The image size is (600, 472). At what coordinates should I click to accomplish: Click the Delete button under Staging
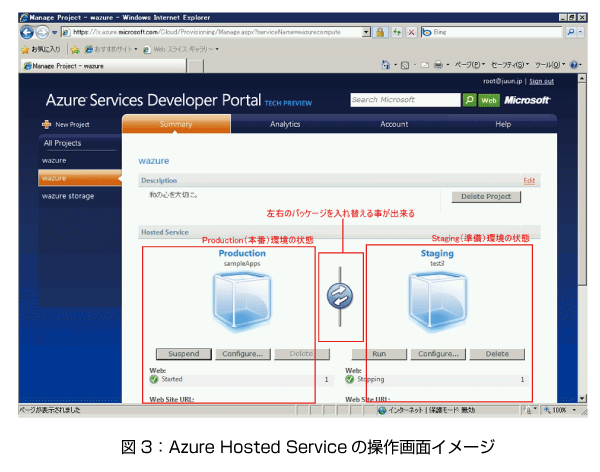click(497, 354)
